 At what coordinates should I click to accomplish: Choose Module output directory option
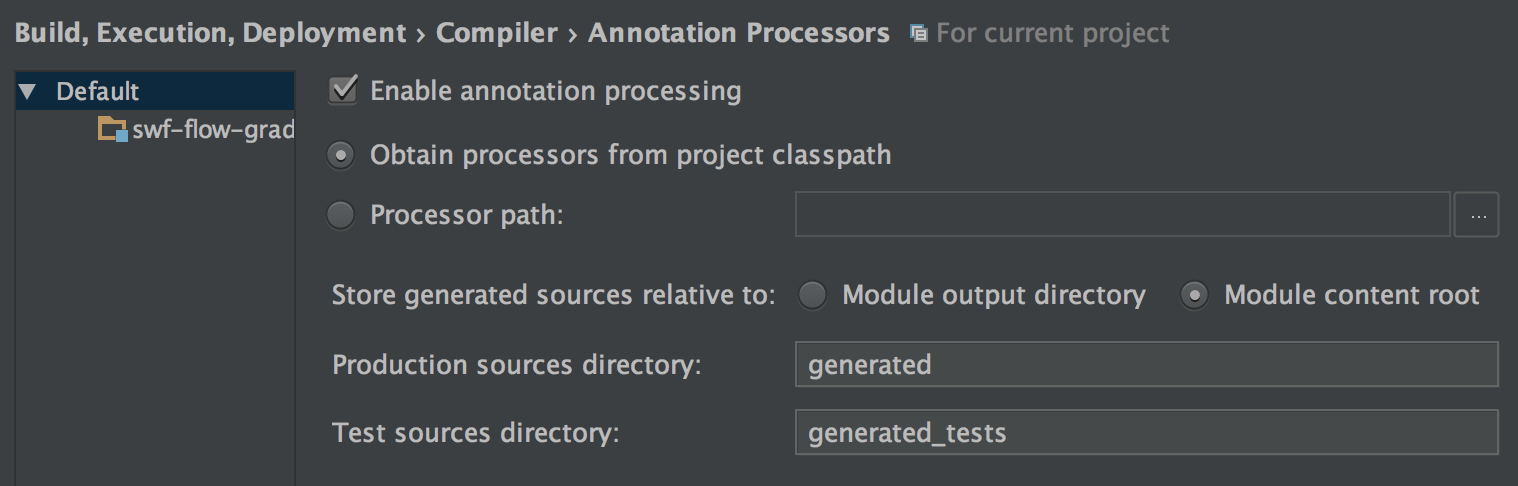coord(812,296)
